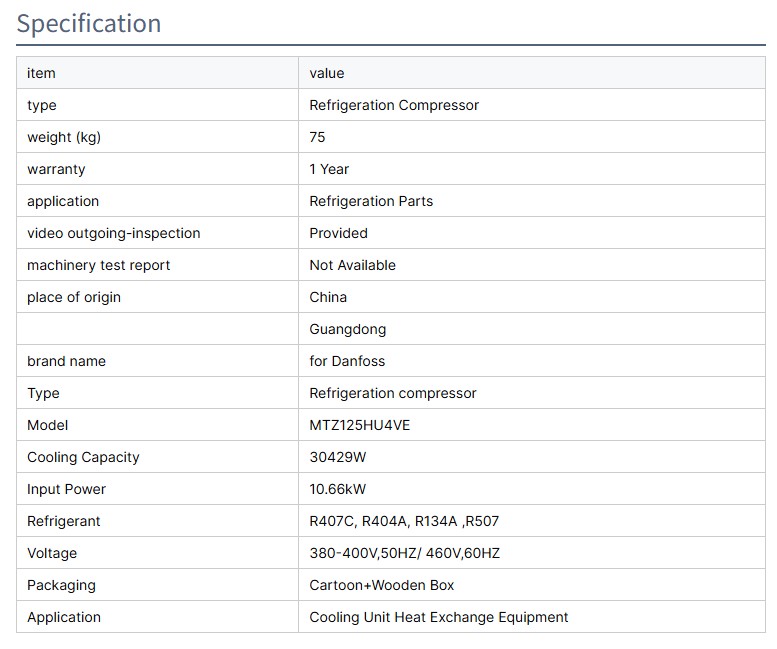Viewport: 777px width, 649px height.
Task: Select the refrigerant list starting with R407C
Action: point(405,521)
